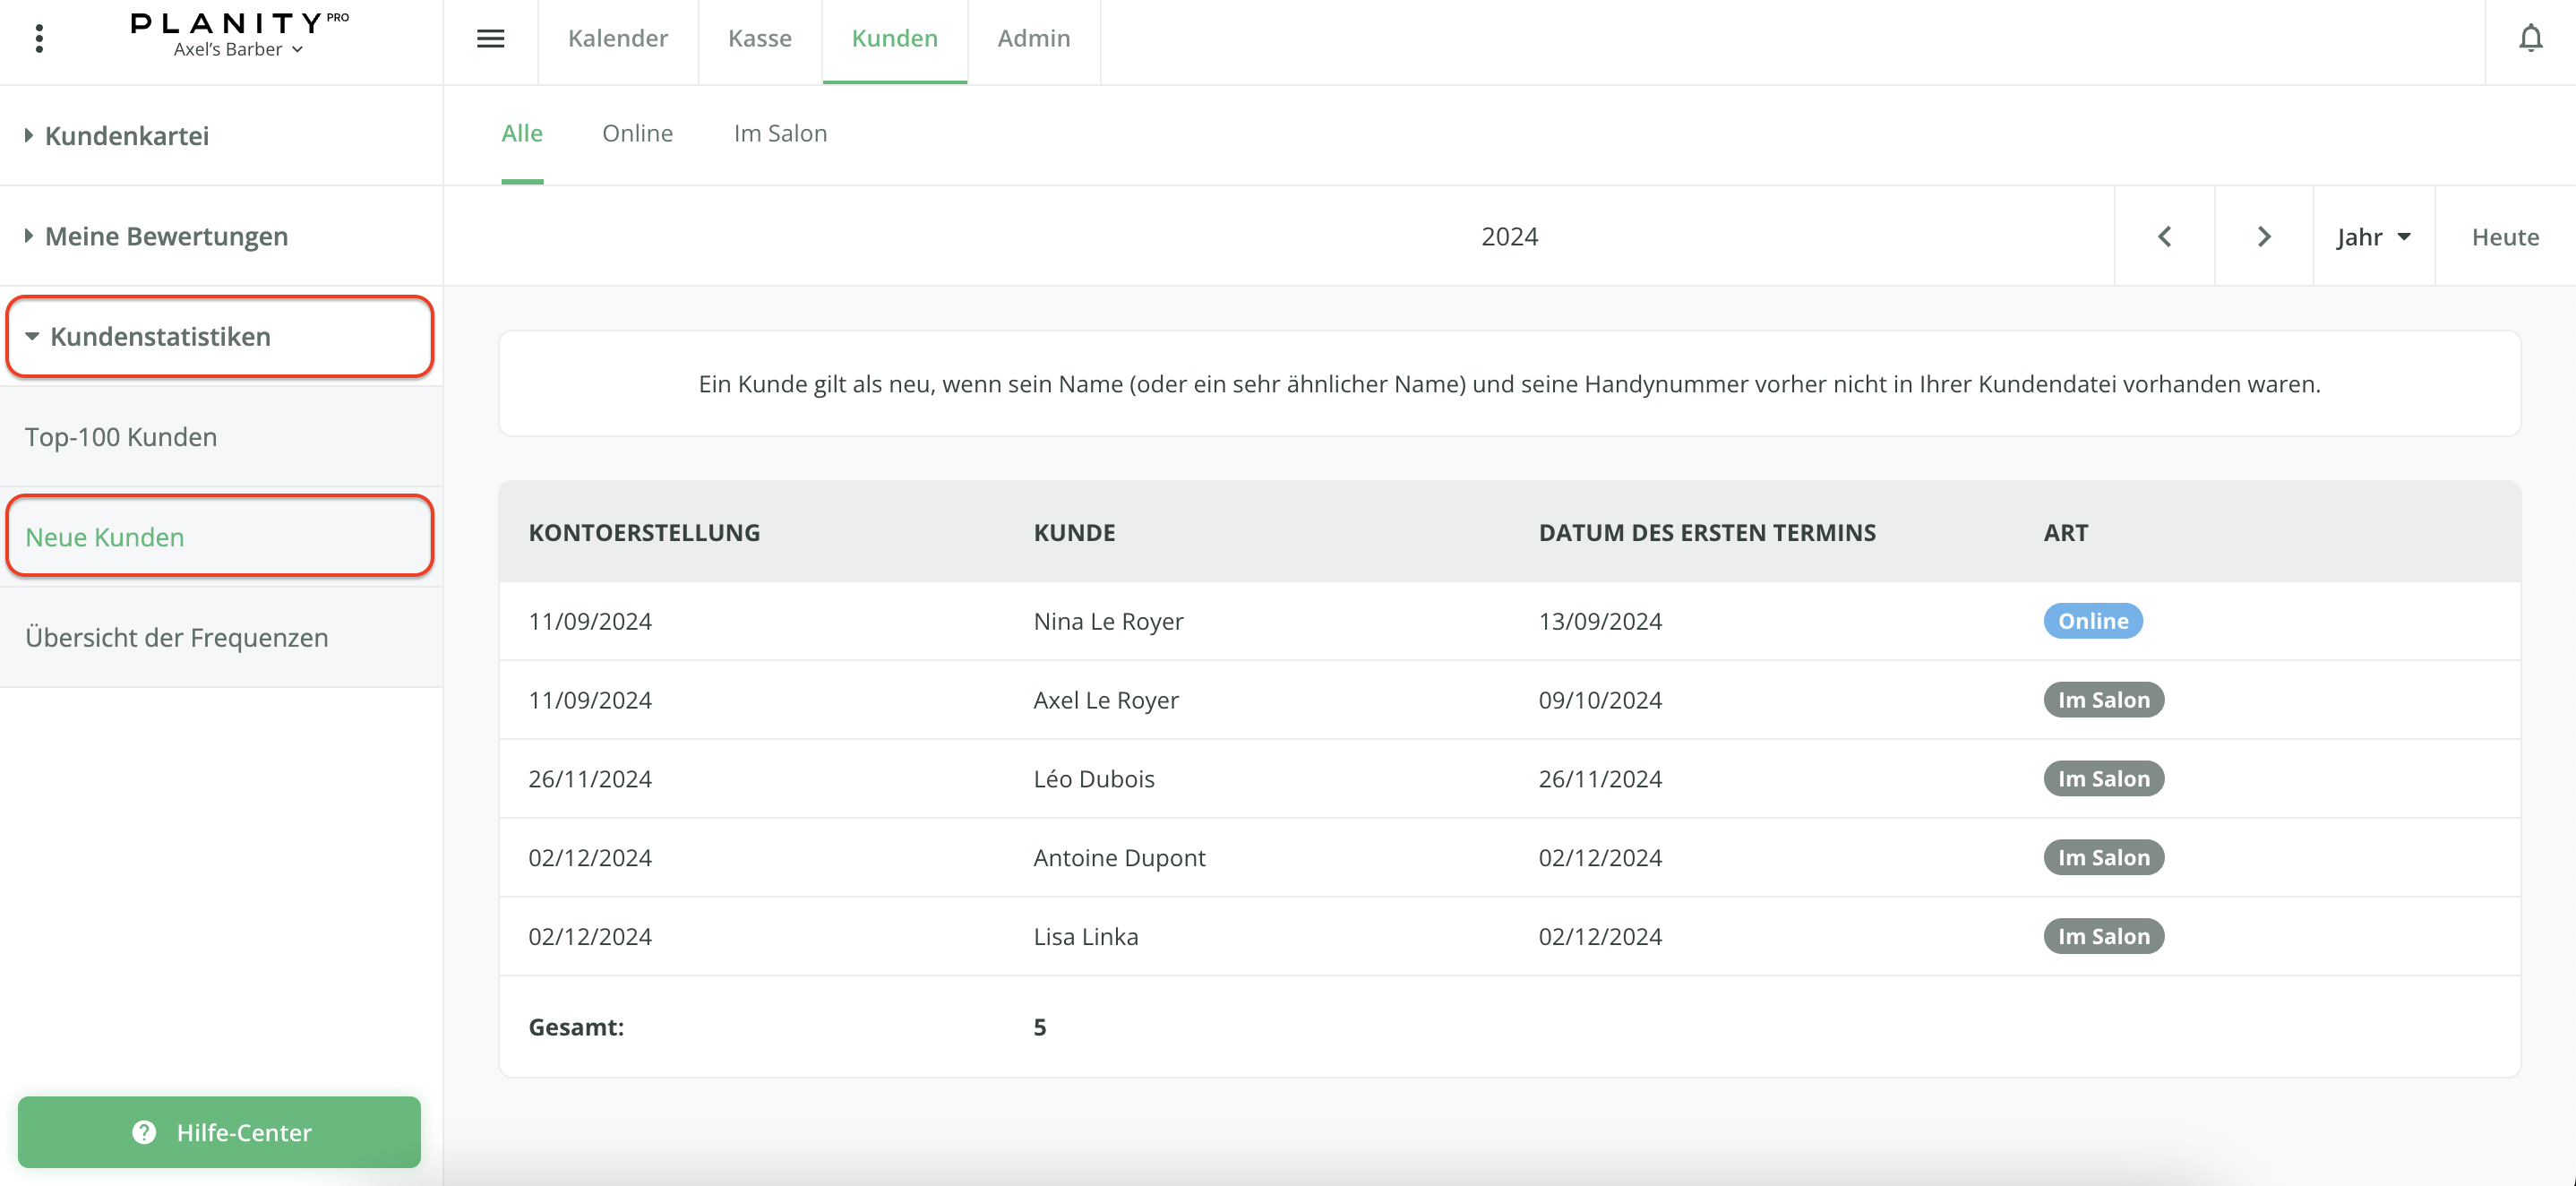Open the Jahr period dropdown

coord(2373,237)
